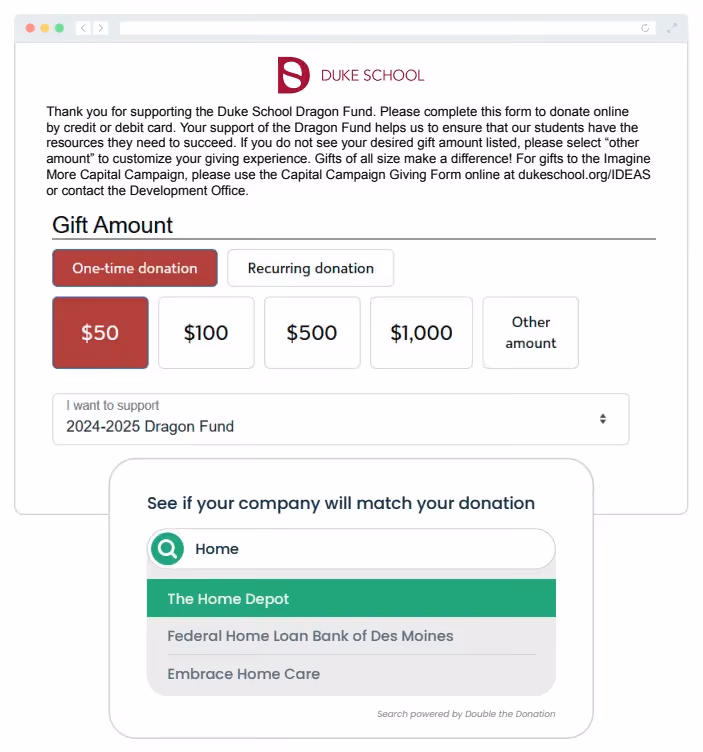Click the yellow window minimize dot

pyautogui.click(x=45, y=28)
